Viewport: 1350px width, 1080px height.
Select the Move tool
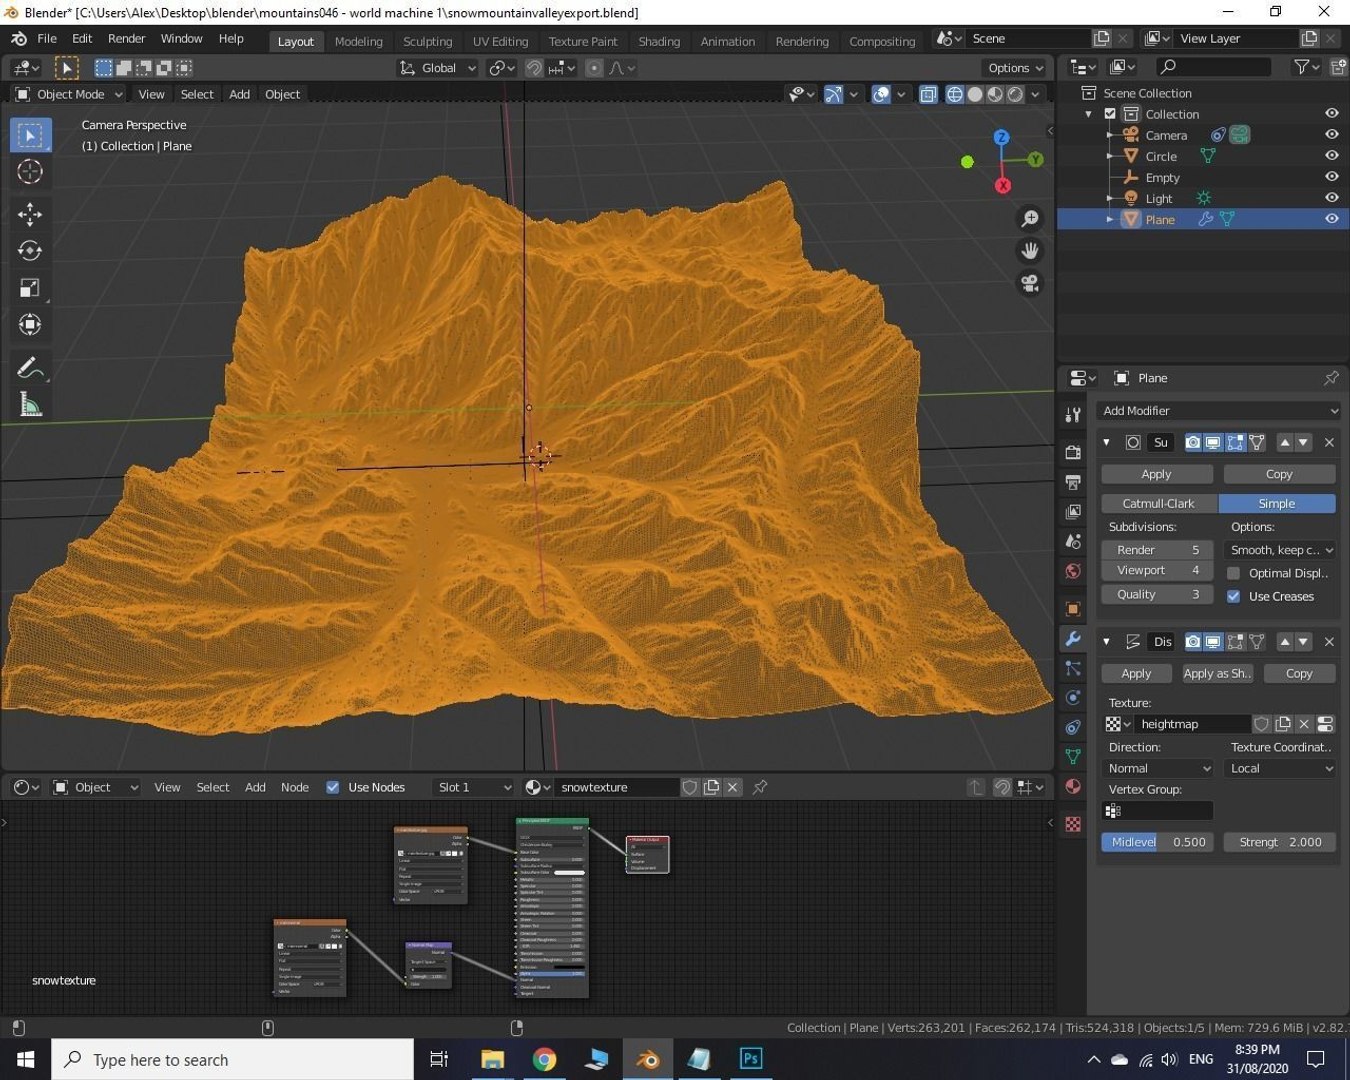pos(30,214)
